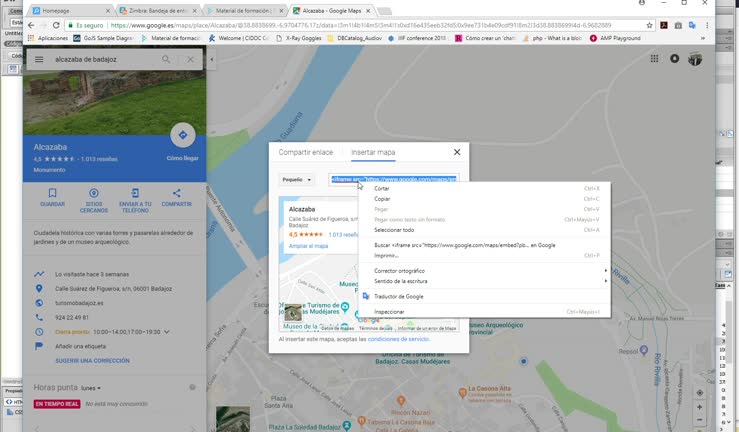Click Enviar a tu teléfono icon
Image resolution: width=739 pixels, height=432 pixels.
[x=135, y=193]
